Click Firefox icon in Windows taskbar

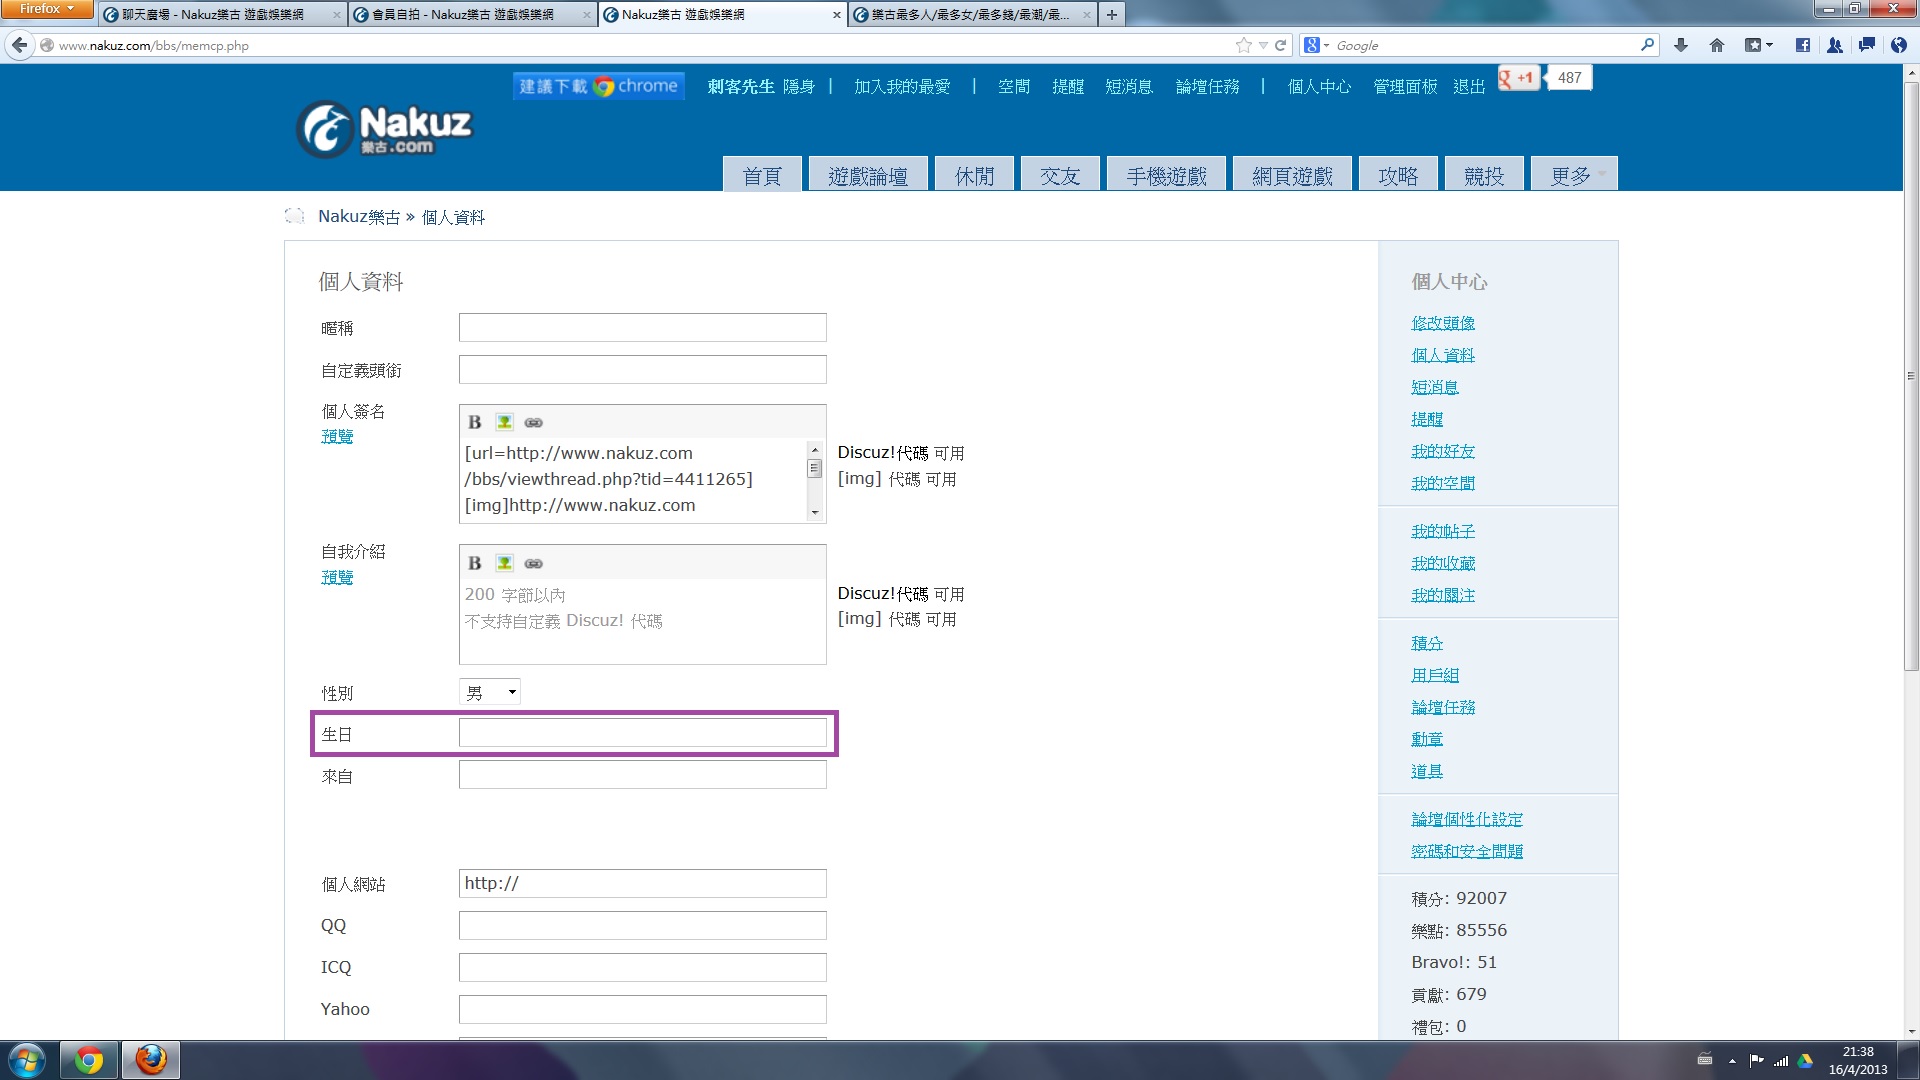coord(151,1060)
